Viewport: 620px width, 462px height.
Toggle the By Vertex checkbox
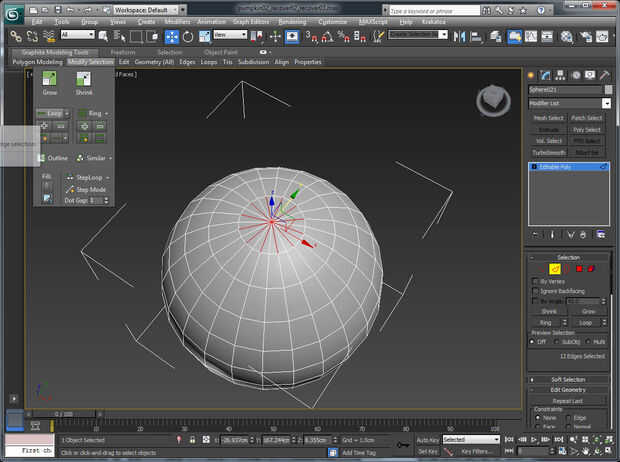533,281
